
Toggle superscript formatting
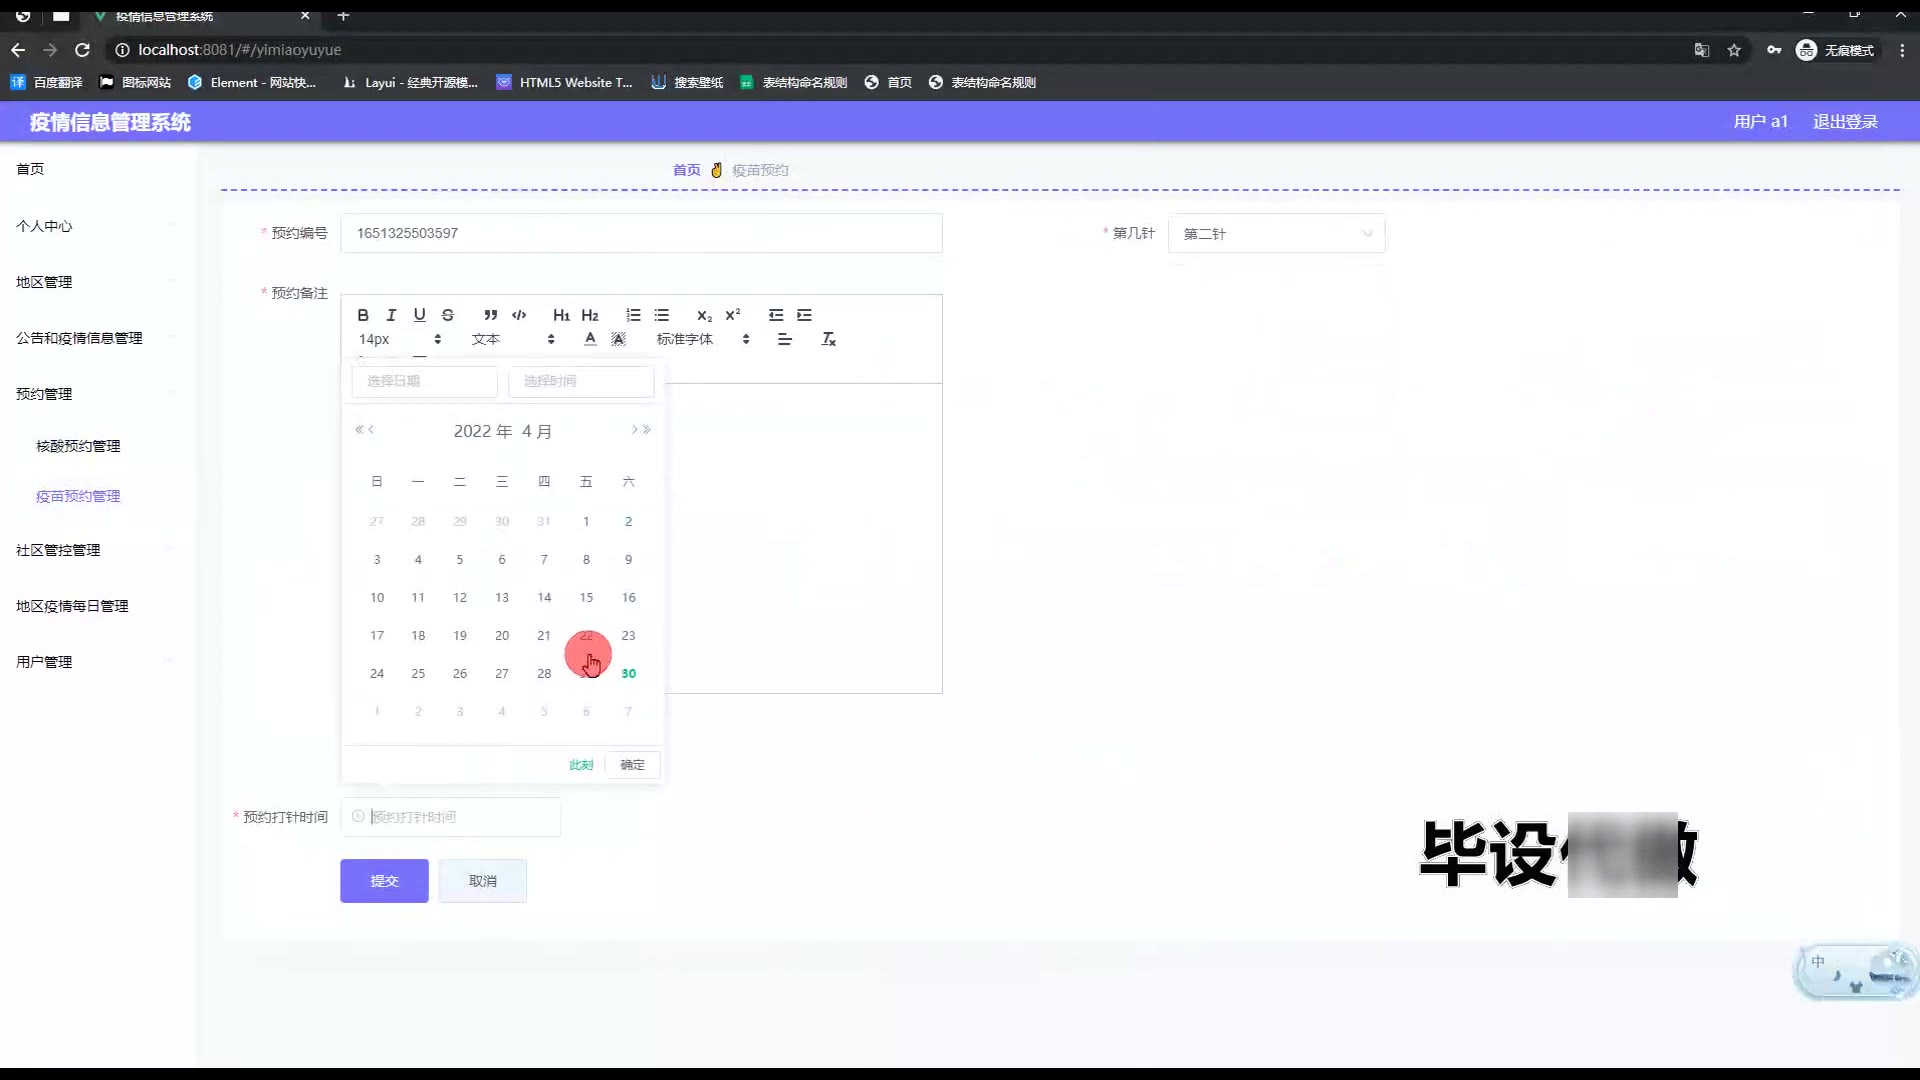click(x=733, y=315)
